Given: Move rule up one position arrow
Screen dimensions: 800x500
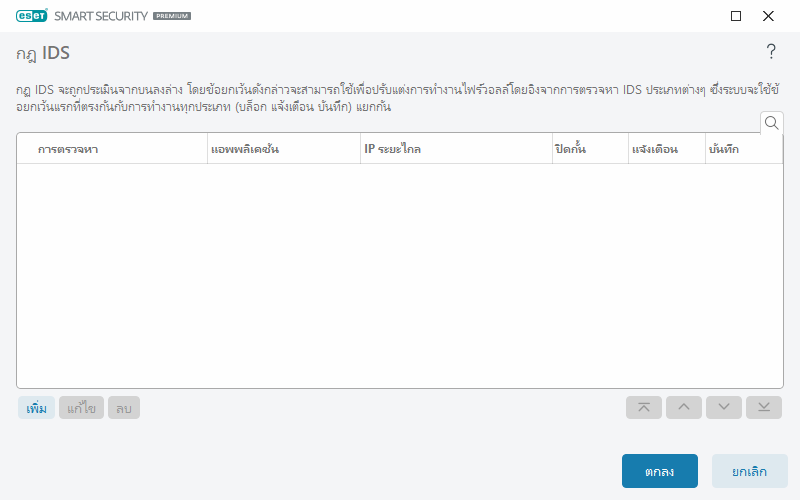Looking at the screenshot, I should 684,407.
